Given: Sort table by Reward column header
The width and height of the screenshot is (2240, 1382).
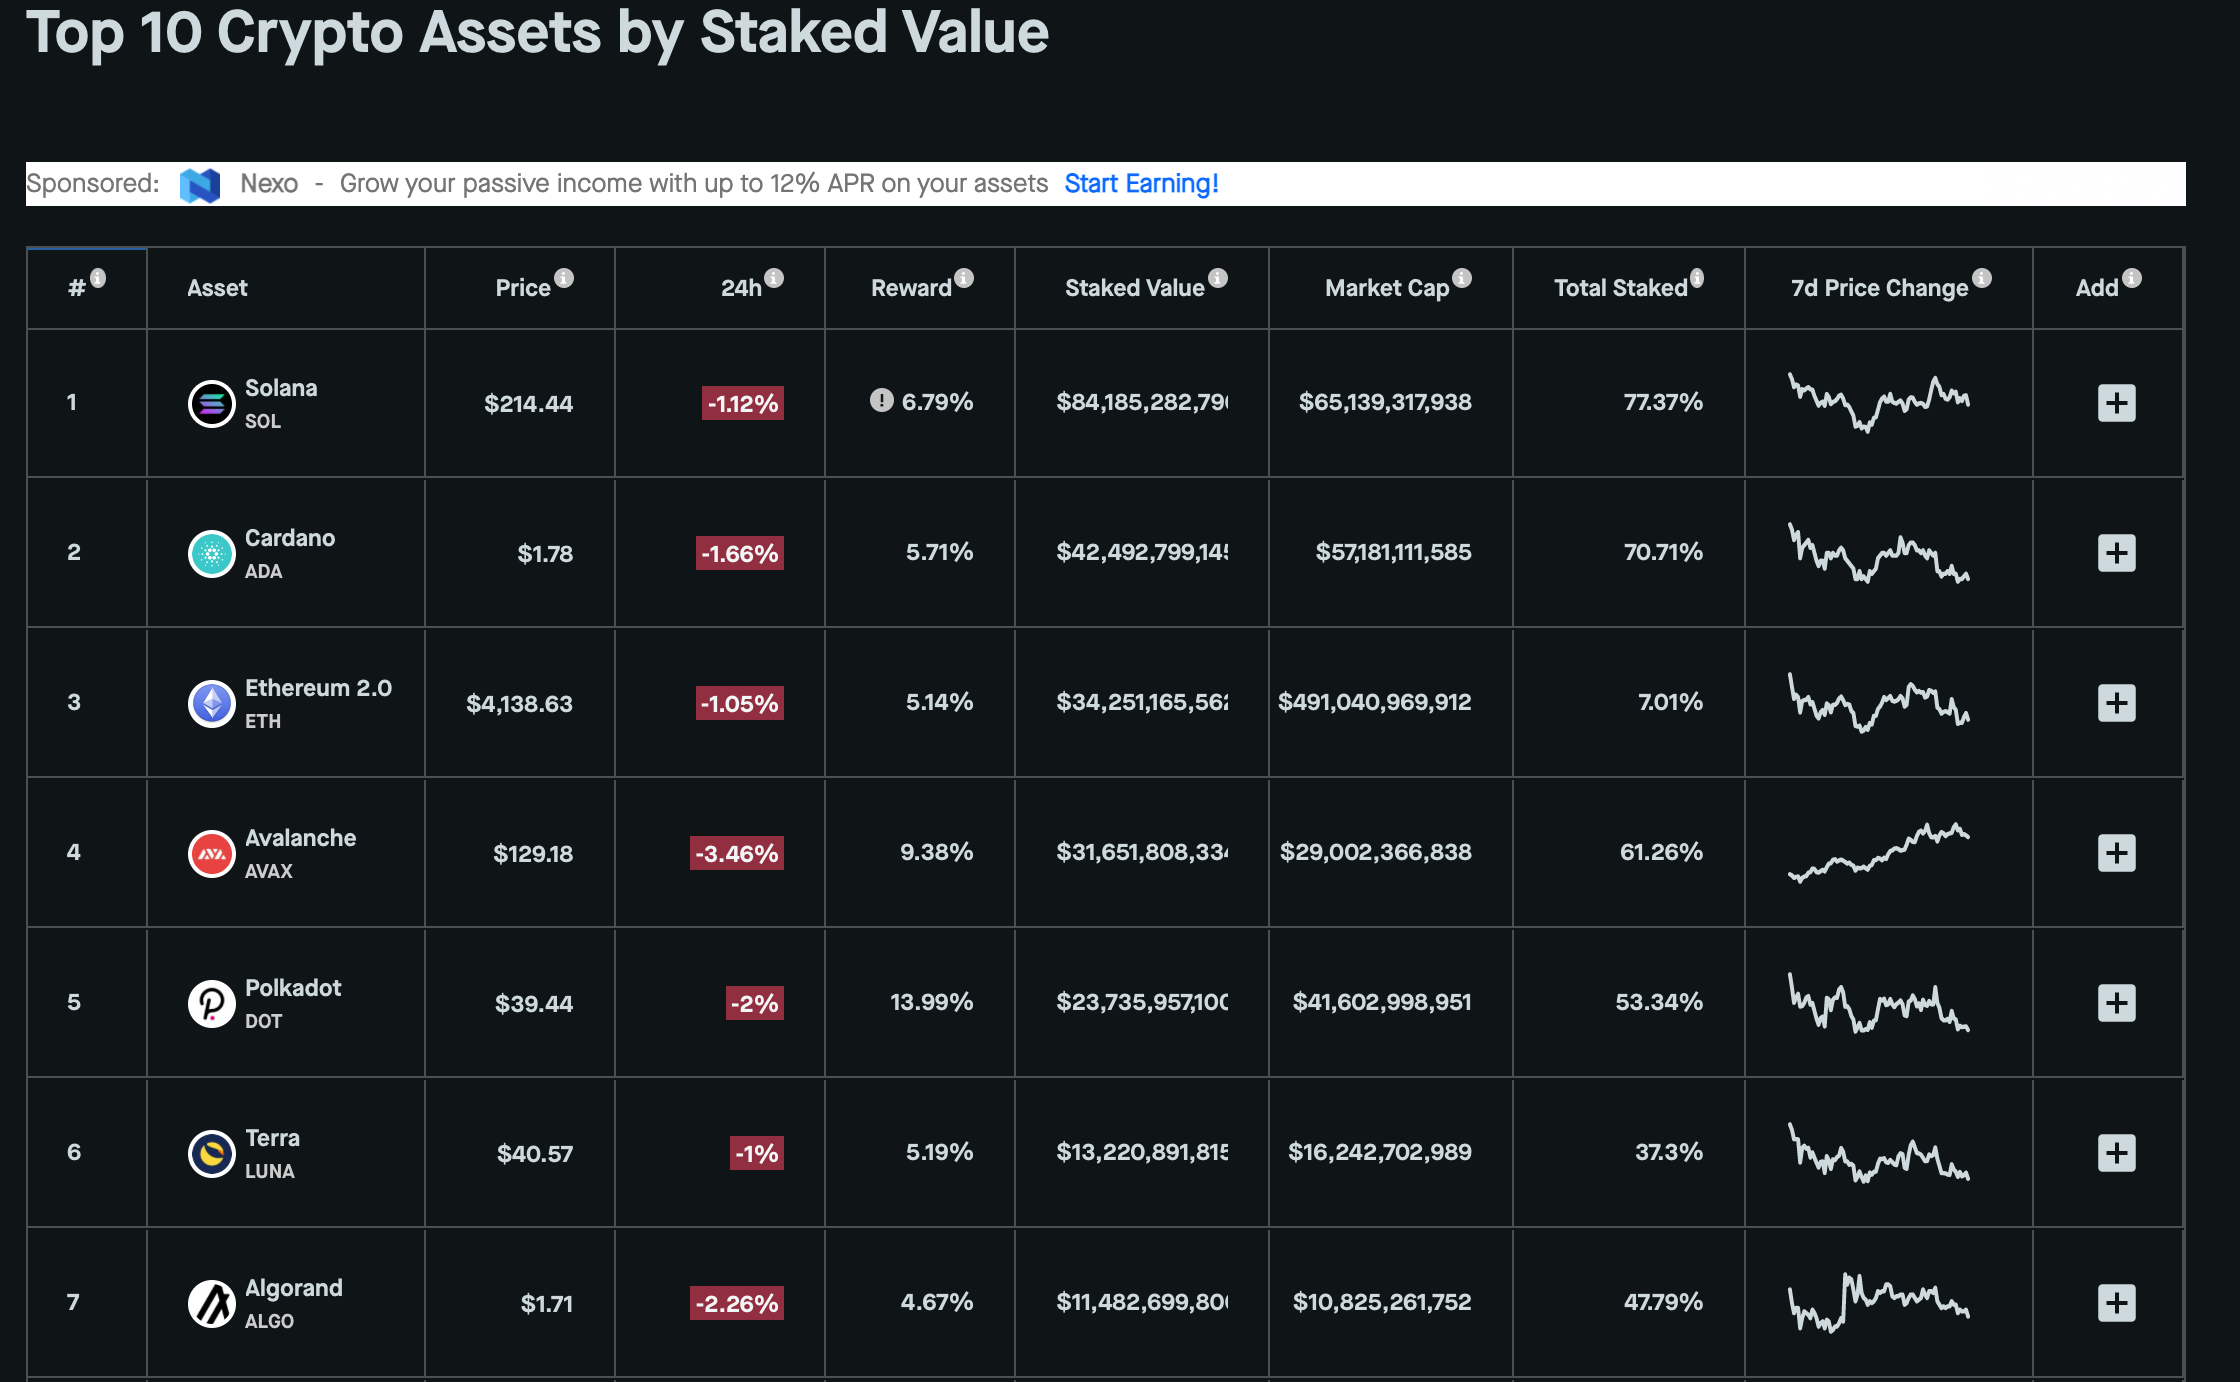Looking at the screenshot, I should pyautogui.click(x=911, y=288).
